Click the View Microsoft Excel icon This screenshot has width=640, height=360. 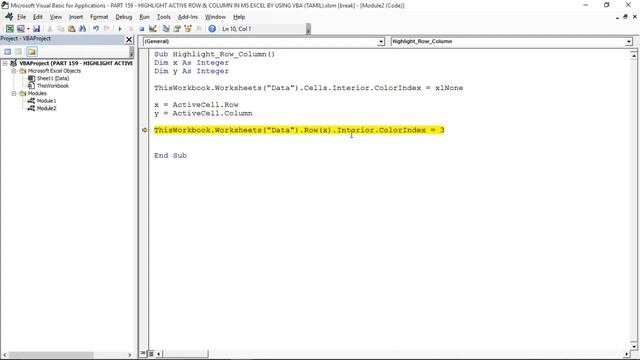tap(9, 29)
